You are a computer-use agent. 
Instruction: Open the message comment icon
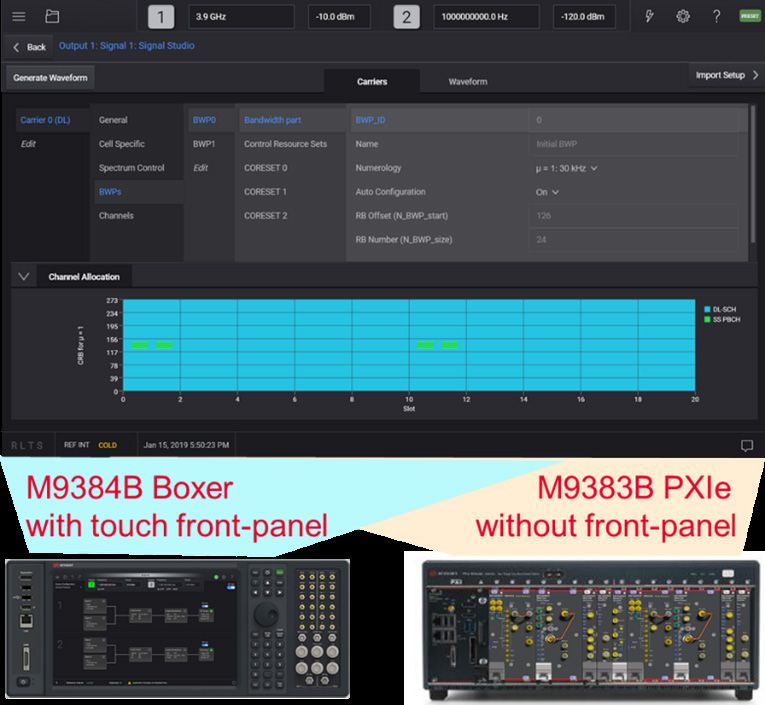[x=747, y=445]
